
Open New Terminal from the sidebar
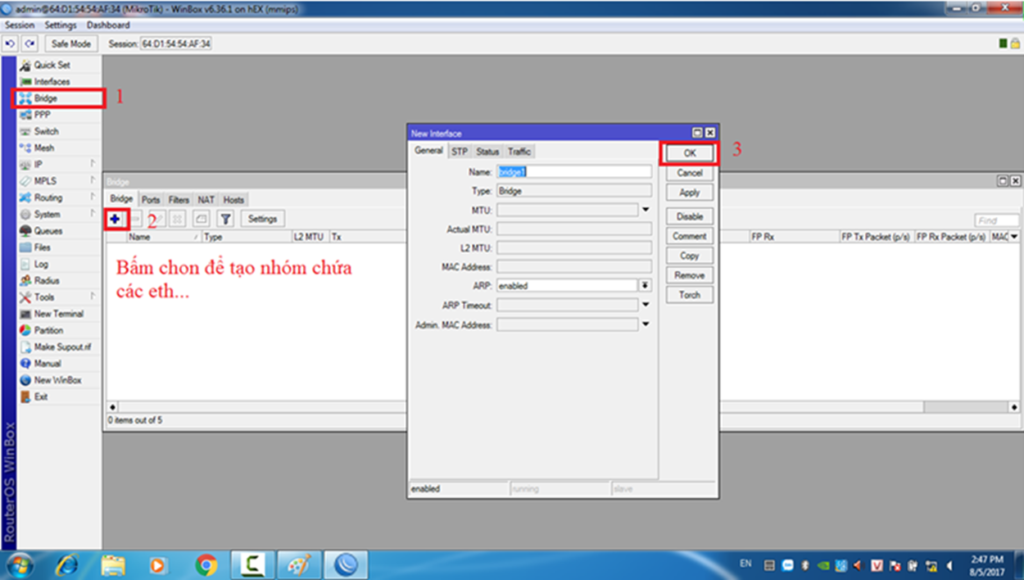pos(58,314)
